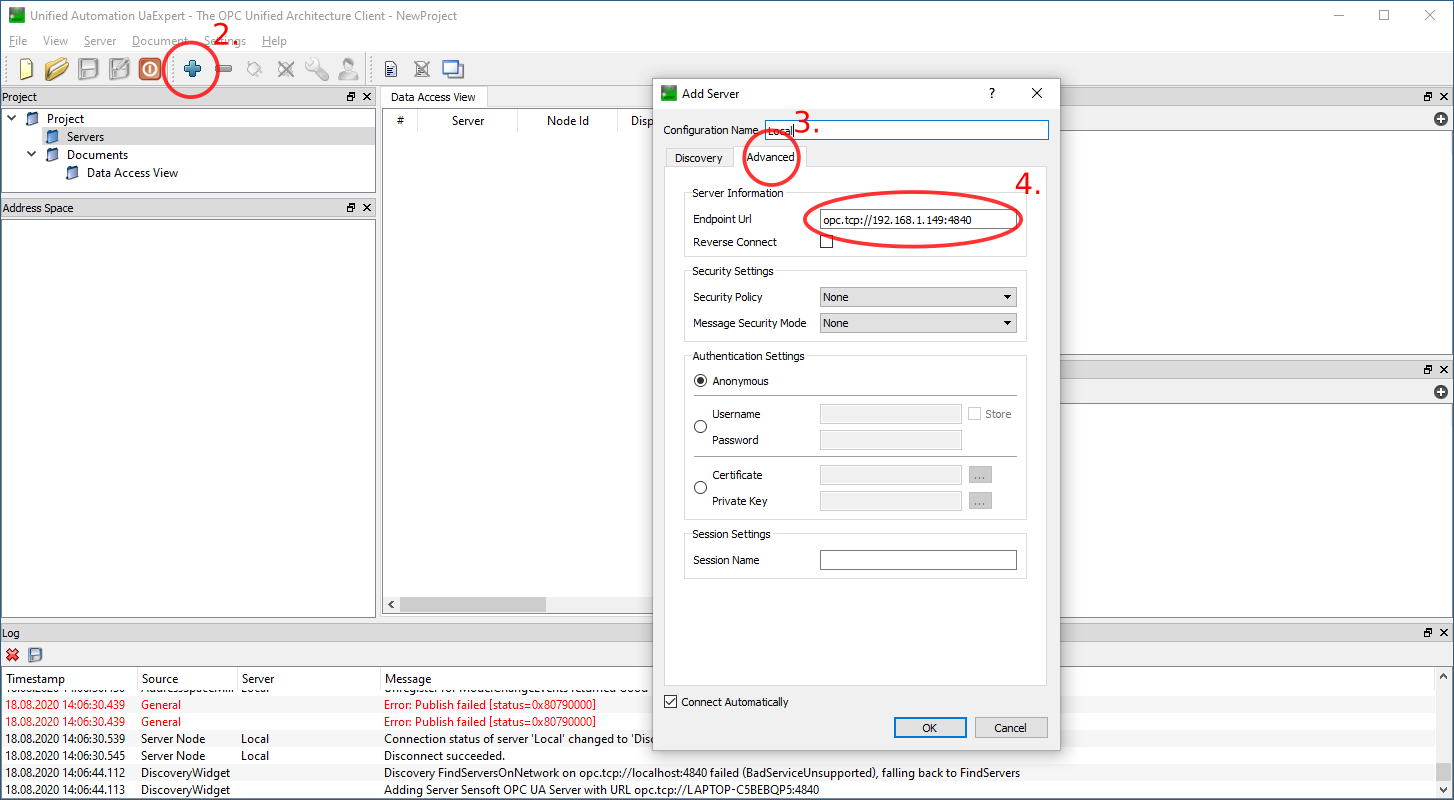The height and width of the screenshot is (800, 1454).
Task: Click the Configuration Name input field
Action: (907, 130)
